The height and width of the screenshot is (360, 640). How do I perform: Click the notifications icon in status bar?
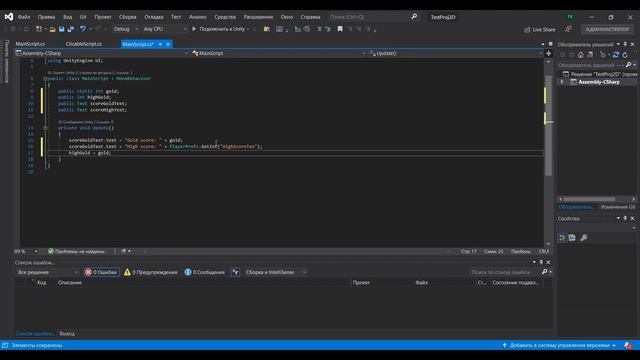tap(628, 345)
